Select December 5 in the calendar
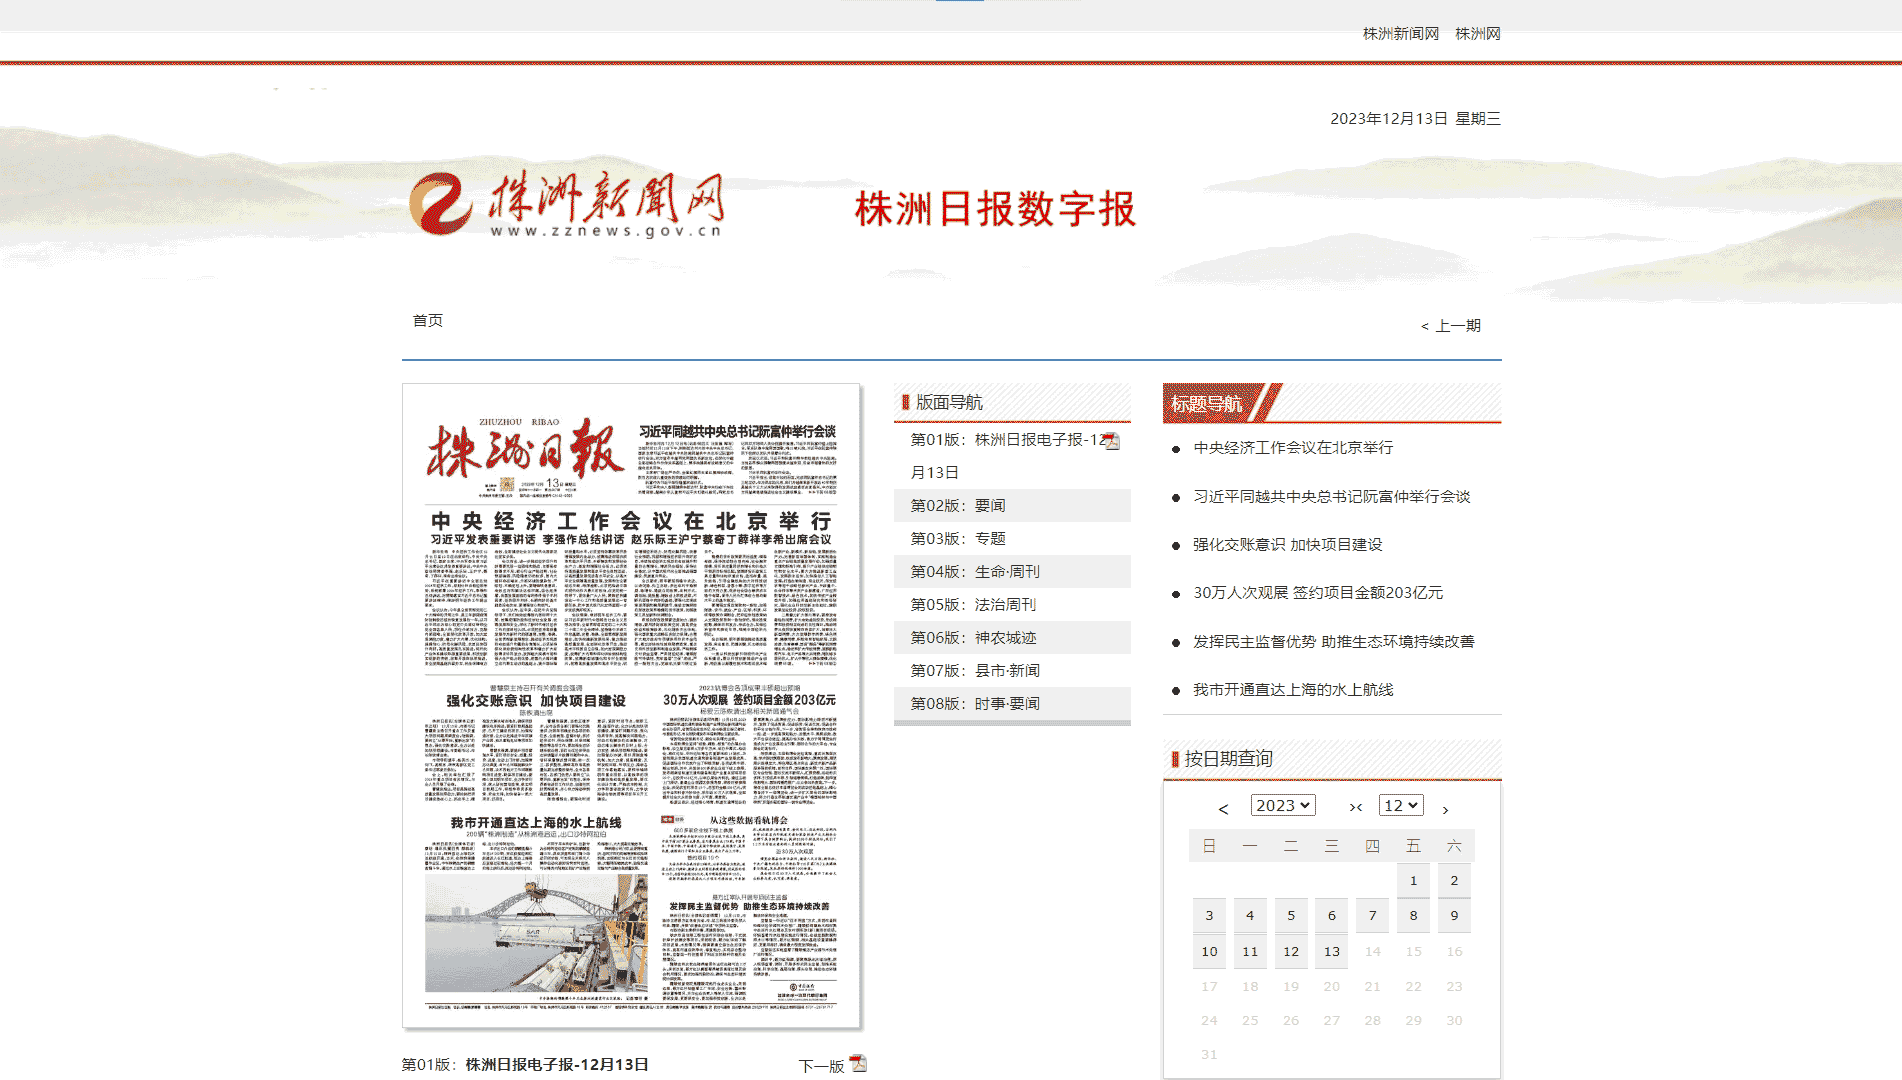1902x1080 pixels. coord(1291,916)
